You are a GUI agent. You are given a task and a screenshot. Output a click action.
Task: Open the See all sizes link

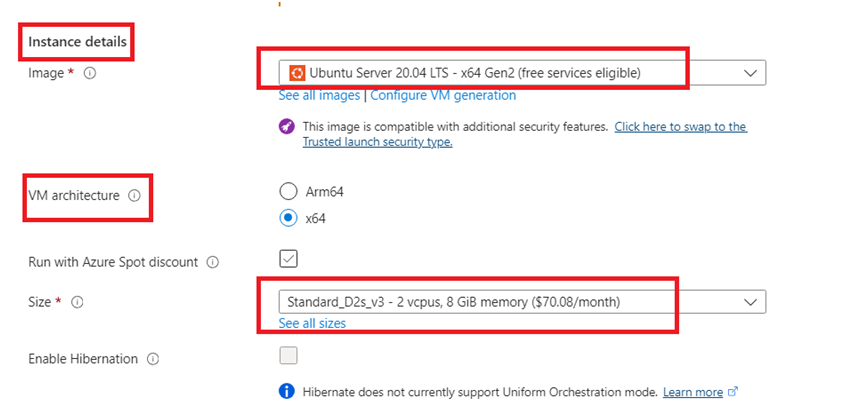312,324
